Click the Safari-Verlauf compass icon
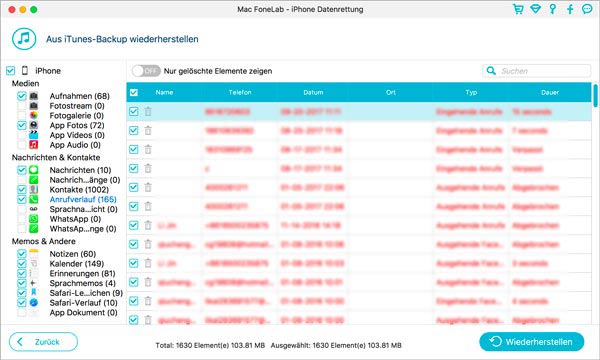Viewport: 600px width, 360px height. tap(34, 303)
